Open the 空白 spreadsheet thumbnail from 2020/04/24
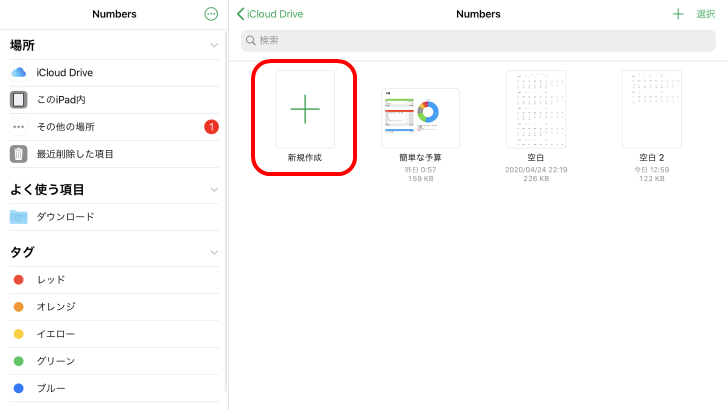Screen dimensions: 728x410 536,110
